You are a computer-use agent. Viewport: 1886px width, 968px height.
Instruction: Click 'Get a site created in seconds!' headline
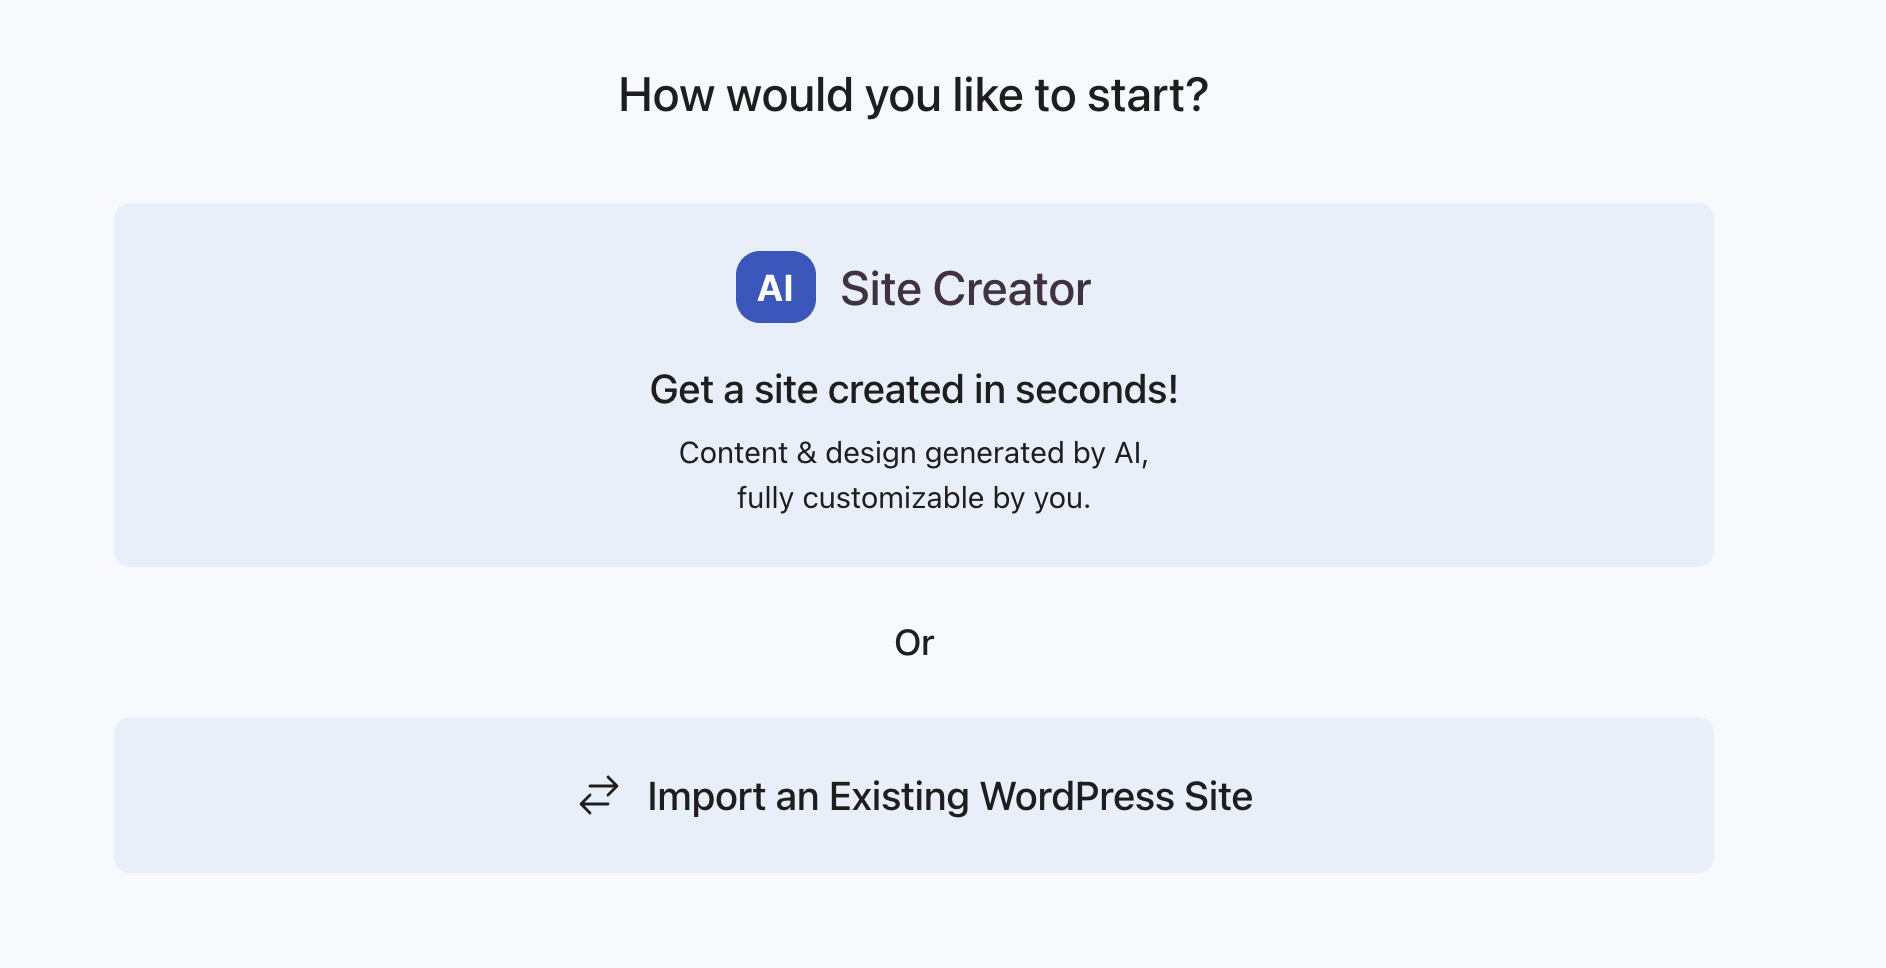(914, 389)
